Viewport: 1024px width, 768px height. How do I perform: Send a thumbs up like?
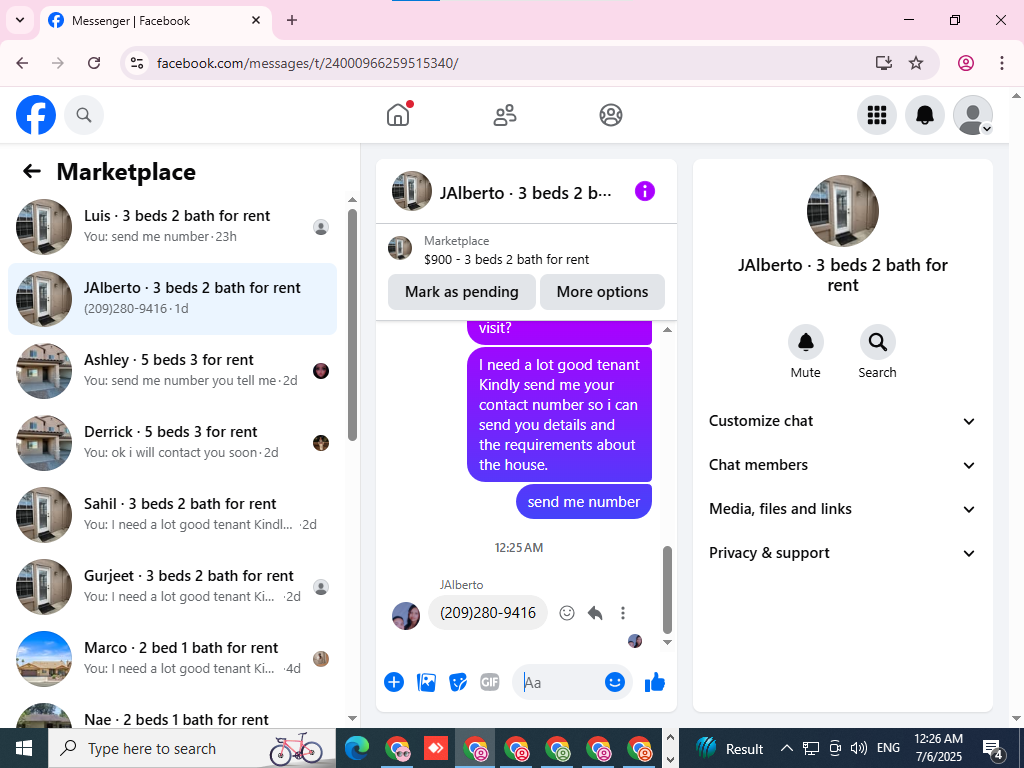pyautogui.click(x=654, y=682)
